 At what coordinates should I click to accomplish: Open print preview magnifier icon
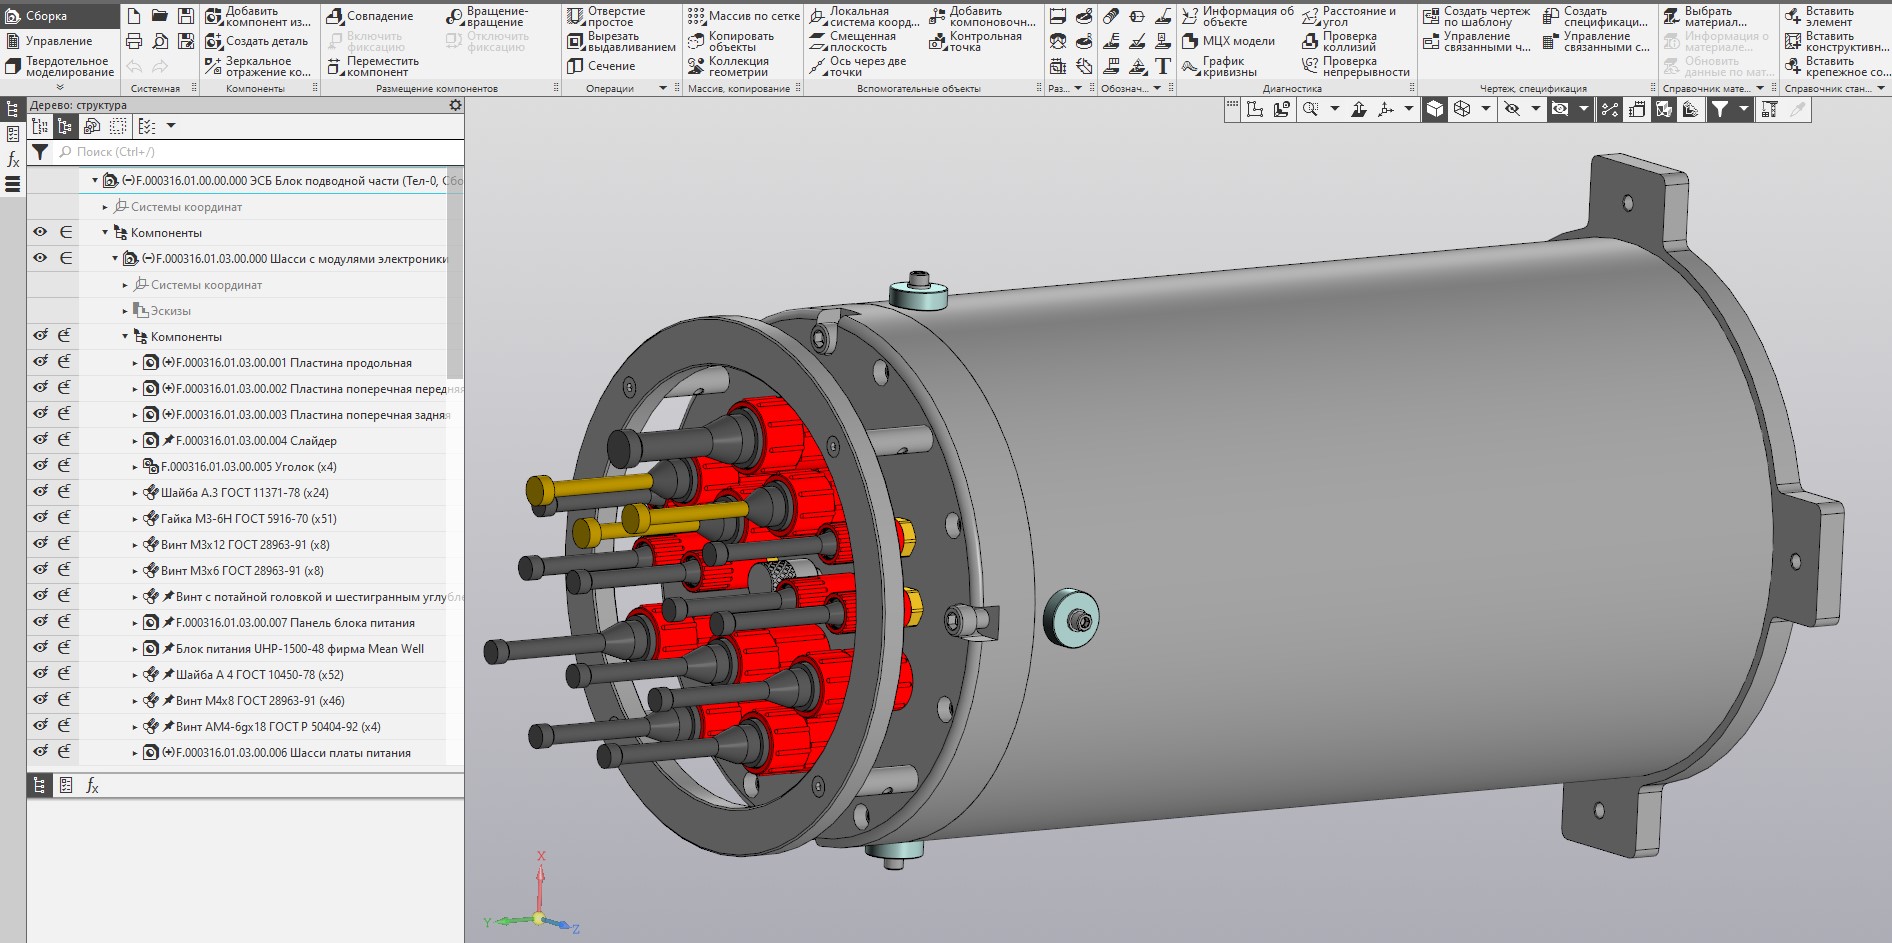pyautogui.click(x=160, y=41)
